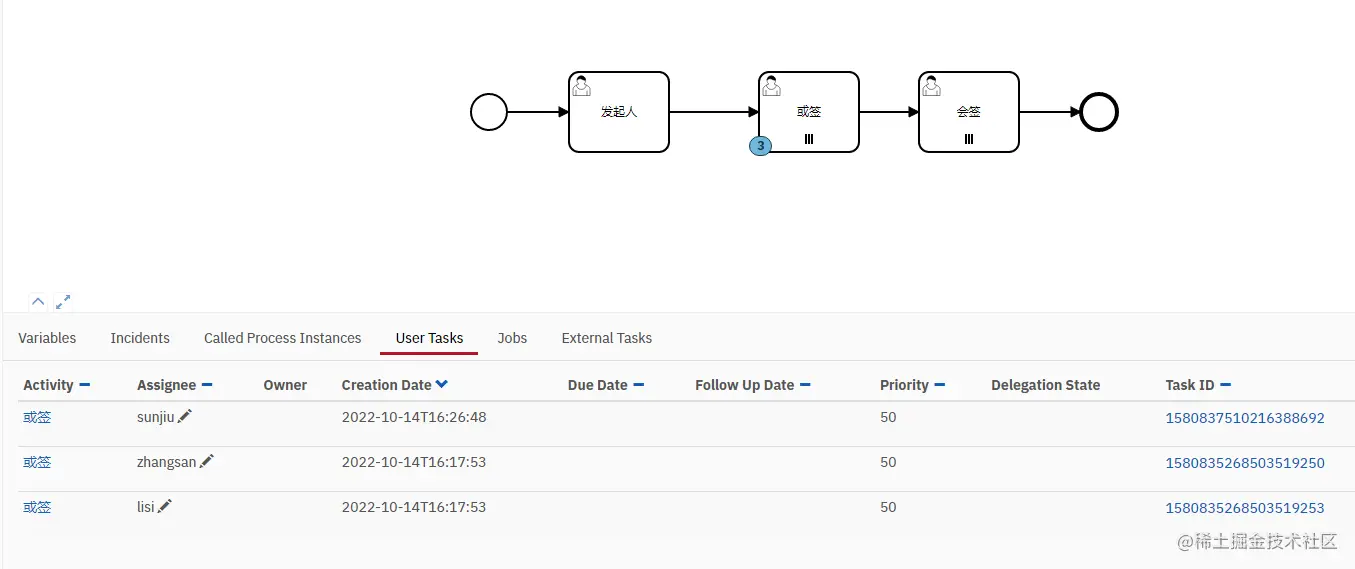The height and width of the screenshot is (569, 1355).
Task: Maximize the diagram using expand arrows icon
Action: click(63, 301)
